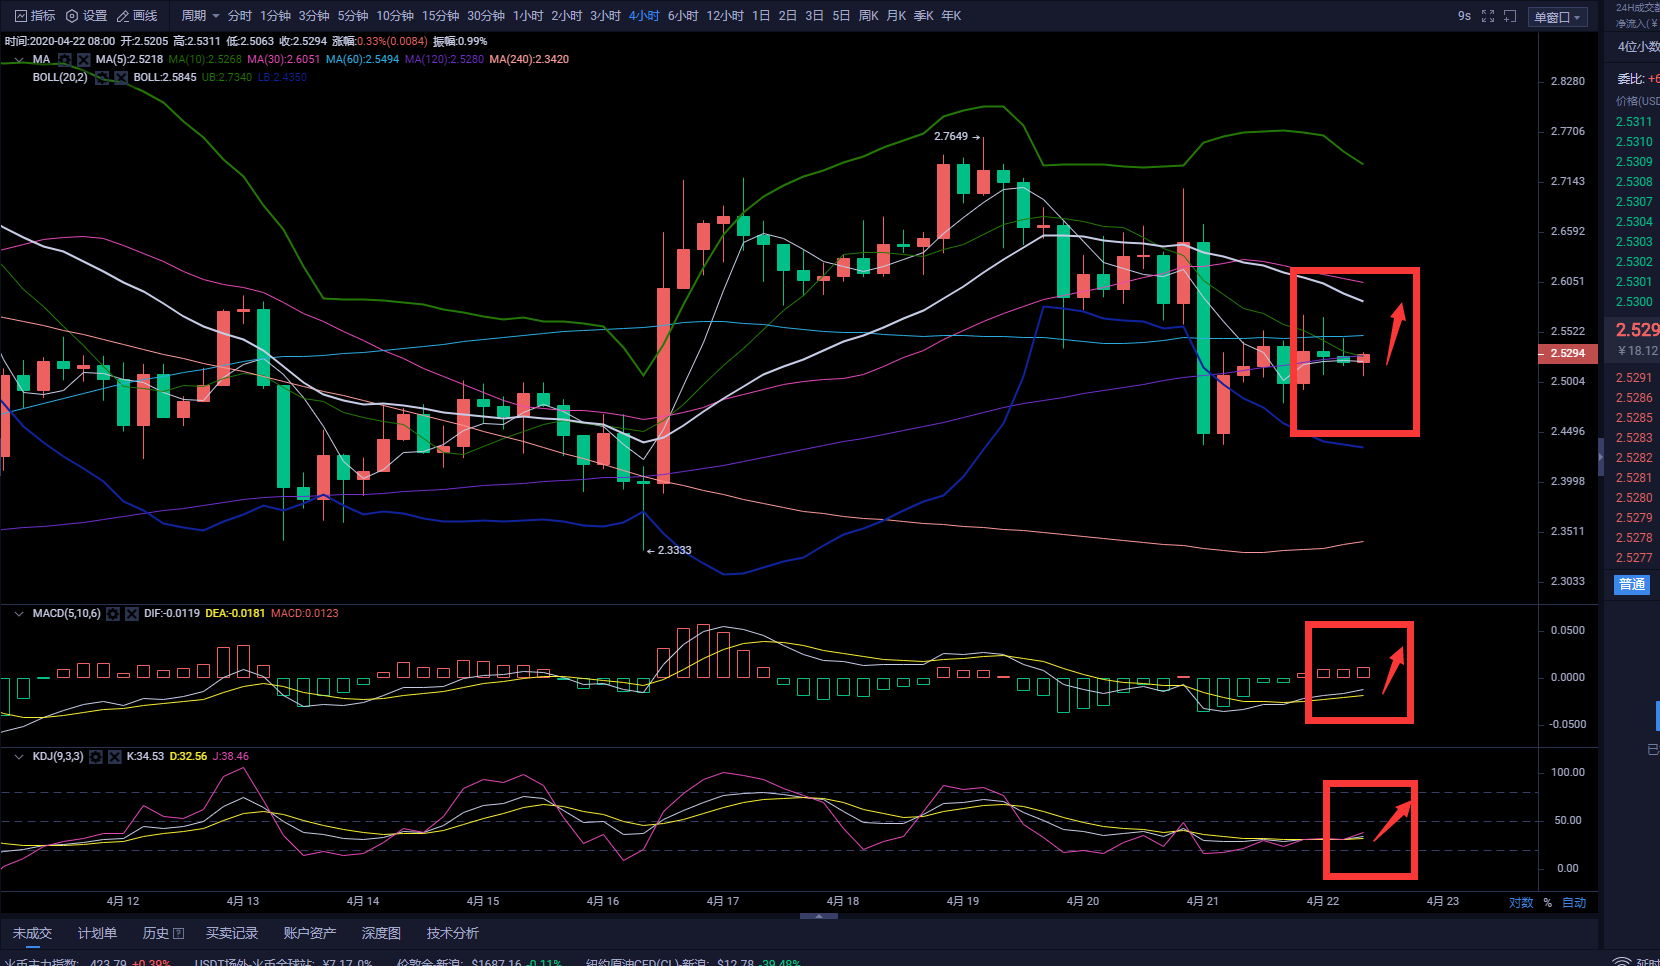Select the 1小时 timeframe
The width and height of the screenshot is (1660, 966).
[527, 16]
